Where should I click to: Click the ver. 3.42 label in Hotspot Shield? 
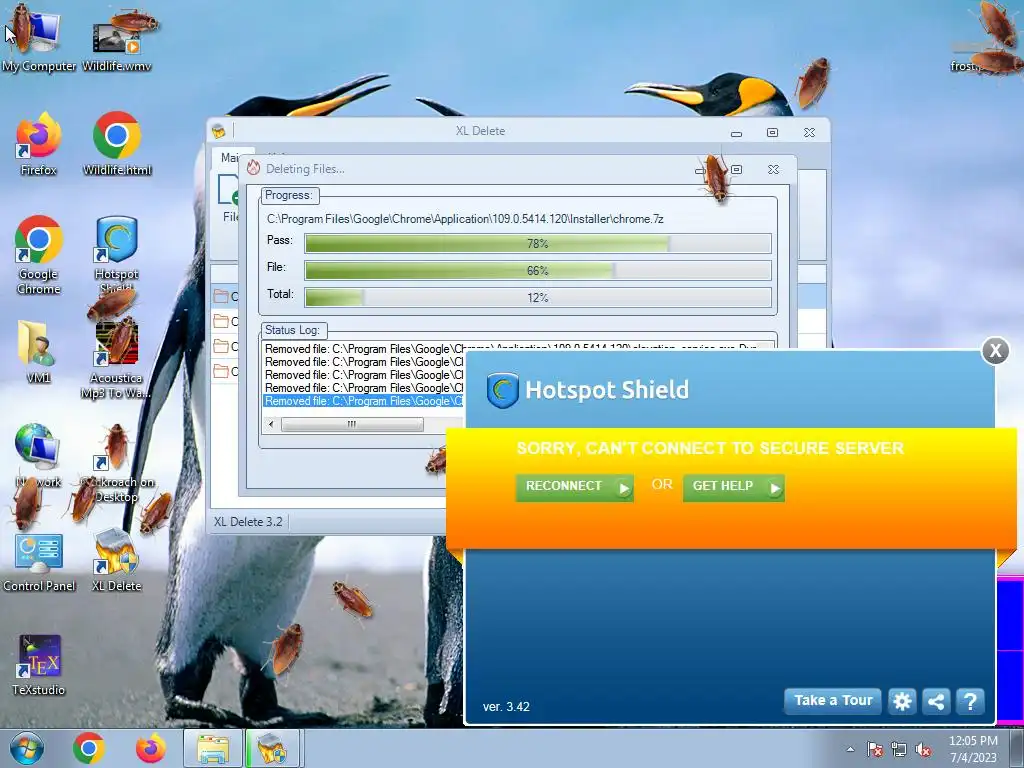pyautogui.click(x=506, y=707)
